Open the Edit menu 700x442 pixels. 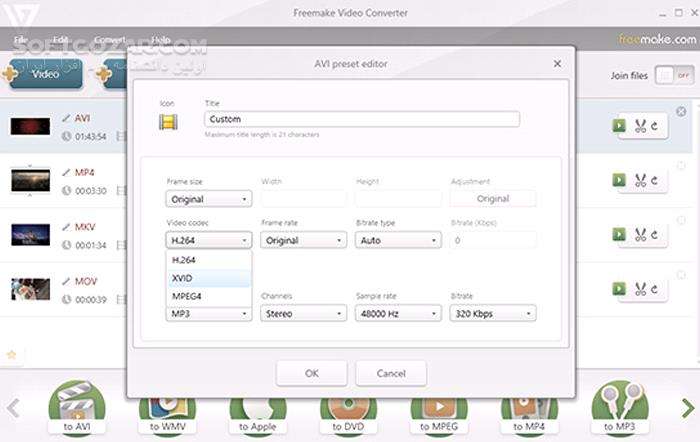(x=61, y=40)
